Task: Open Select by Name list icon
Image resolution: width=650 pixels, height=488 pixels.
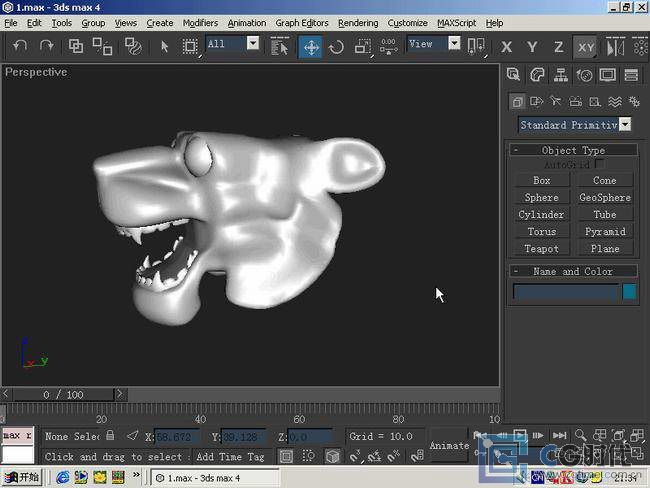Action: coord(279,46)
